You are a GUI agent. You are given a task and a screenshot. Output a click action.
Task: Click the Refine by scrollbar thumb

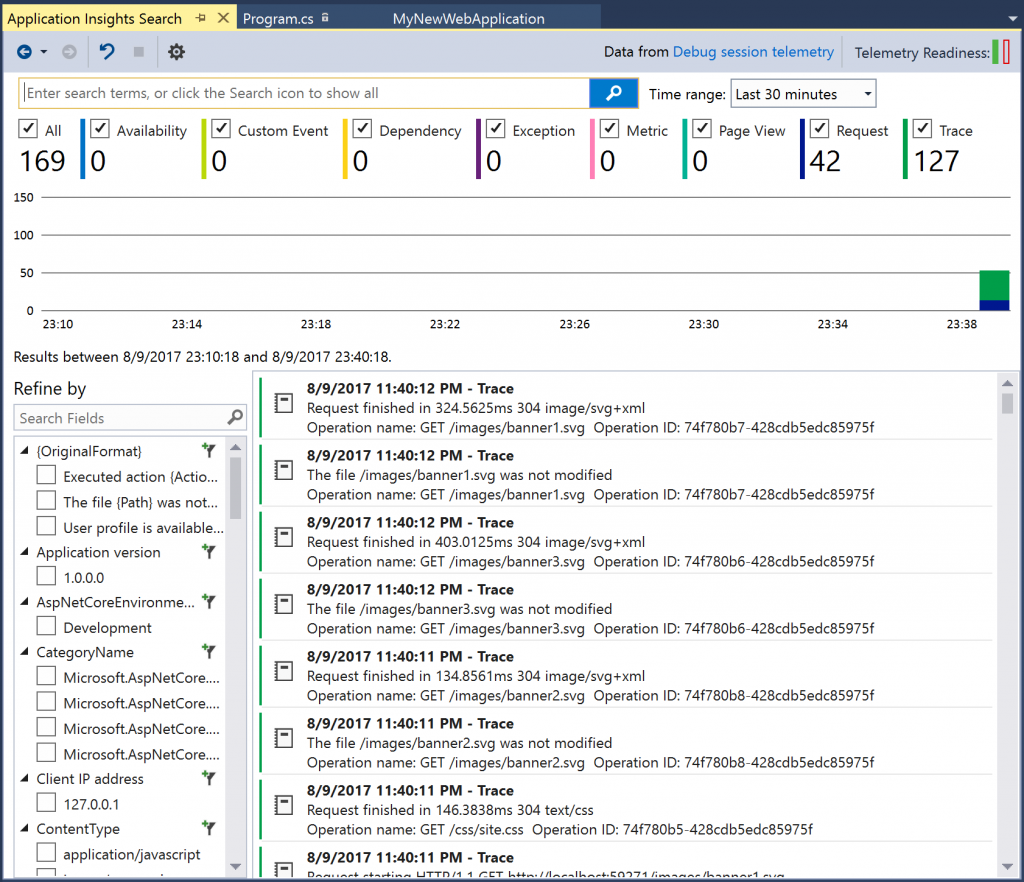(236, 488)
